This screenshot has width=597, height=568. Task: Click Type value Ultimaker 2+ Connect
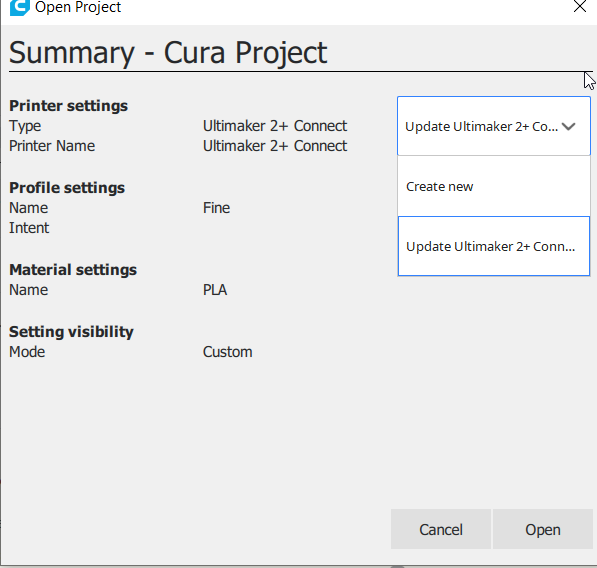(275, 126)
